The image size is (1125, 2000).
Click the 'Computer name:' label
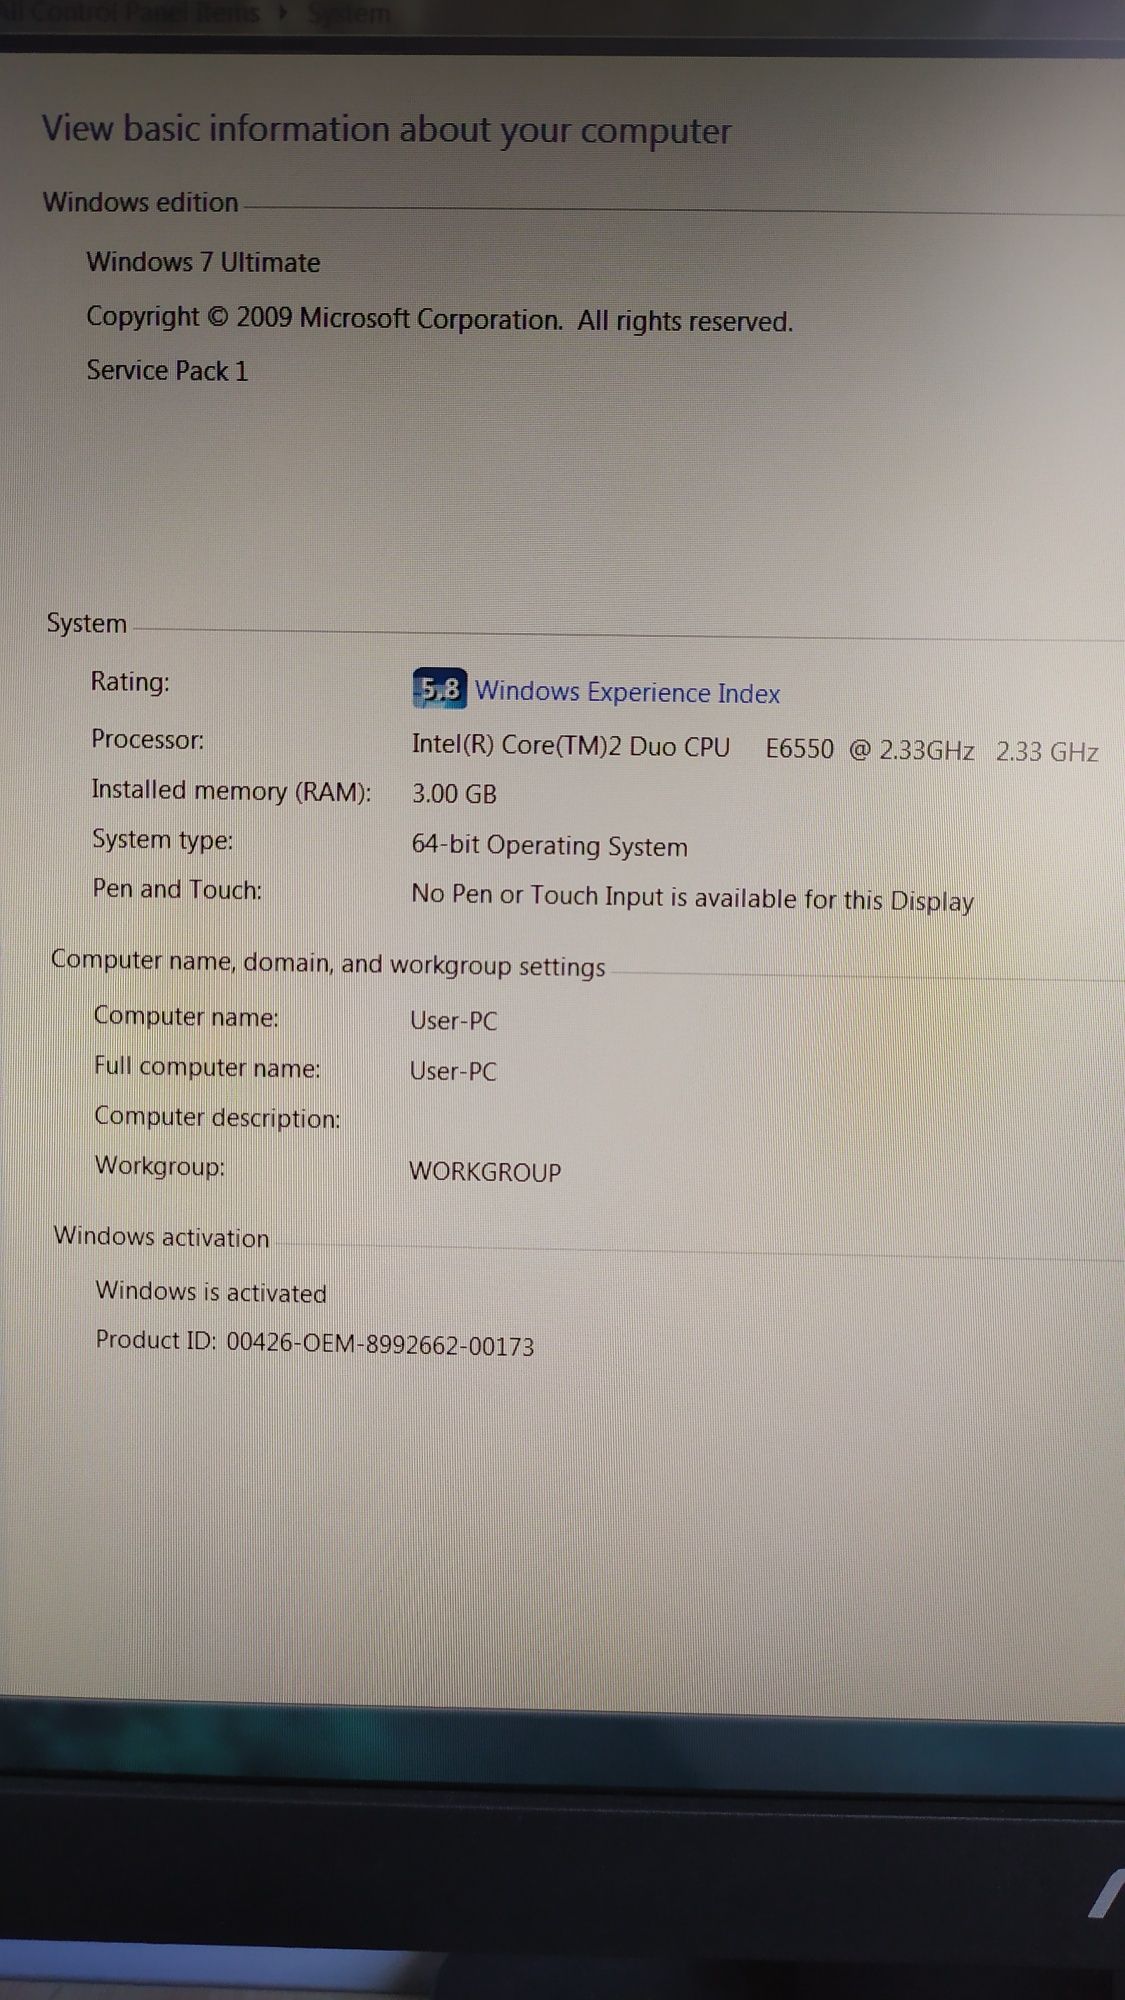pos(186,1017)
